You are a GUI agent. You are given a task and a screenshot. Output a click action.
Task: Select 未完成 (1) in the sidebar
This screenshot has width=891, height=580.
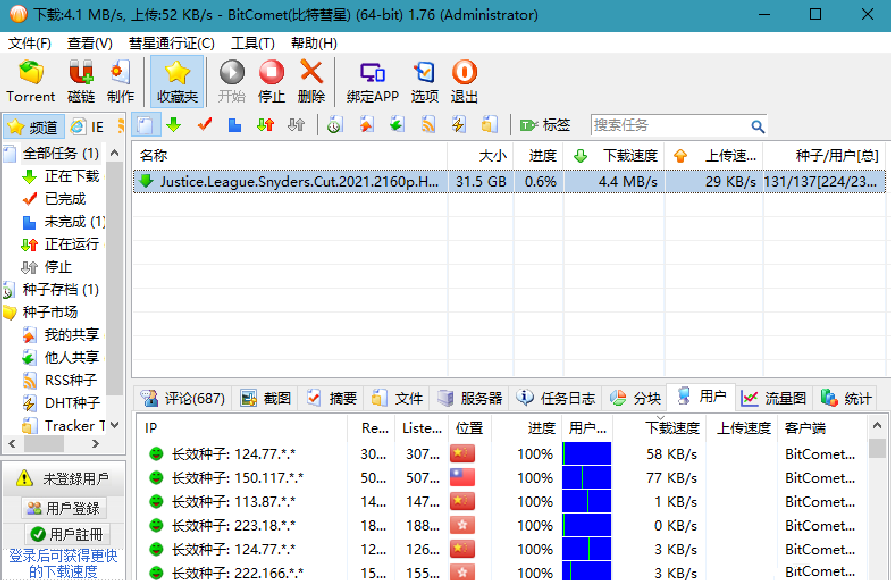coord(75,222)
